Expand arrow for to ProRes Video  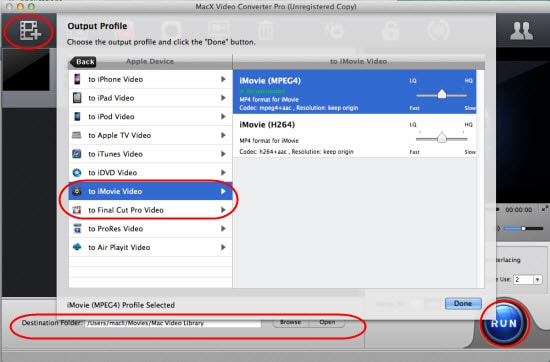click(223, 228)
